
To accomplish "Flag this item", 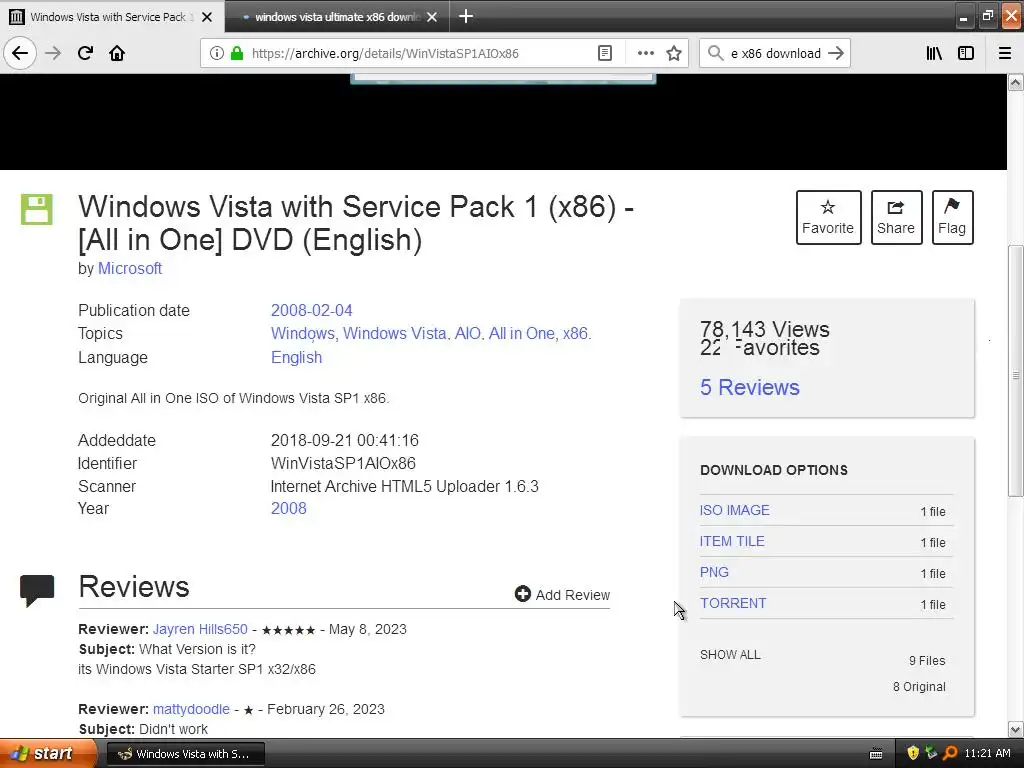I will (x=952, y=217).
